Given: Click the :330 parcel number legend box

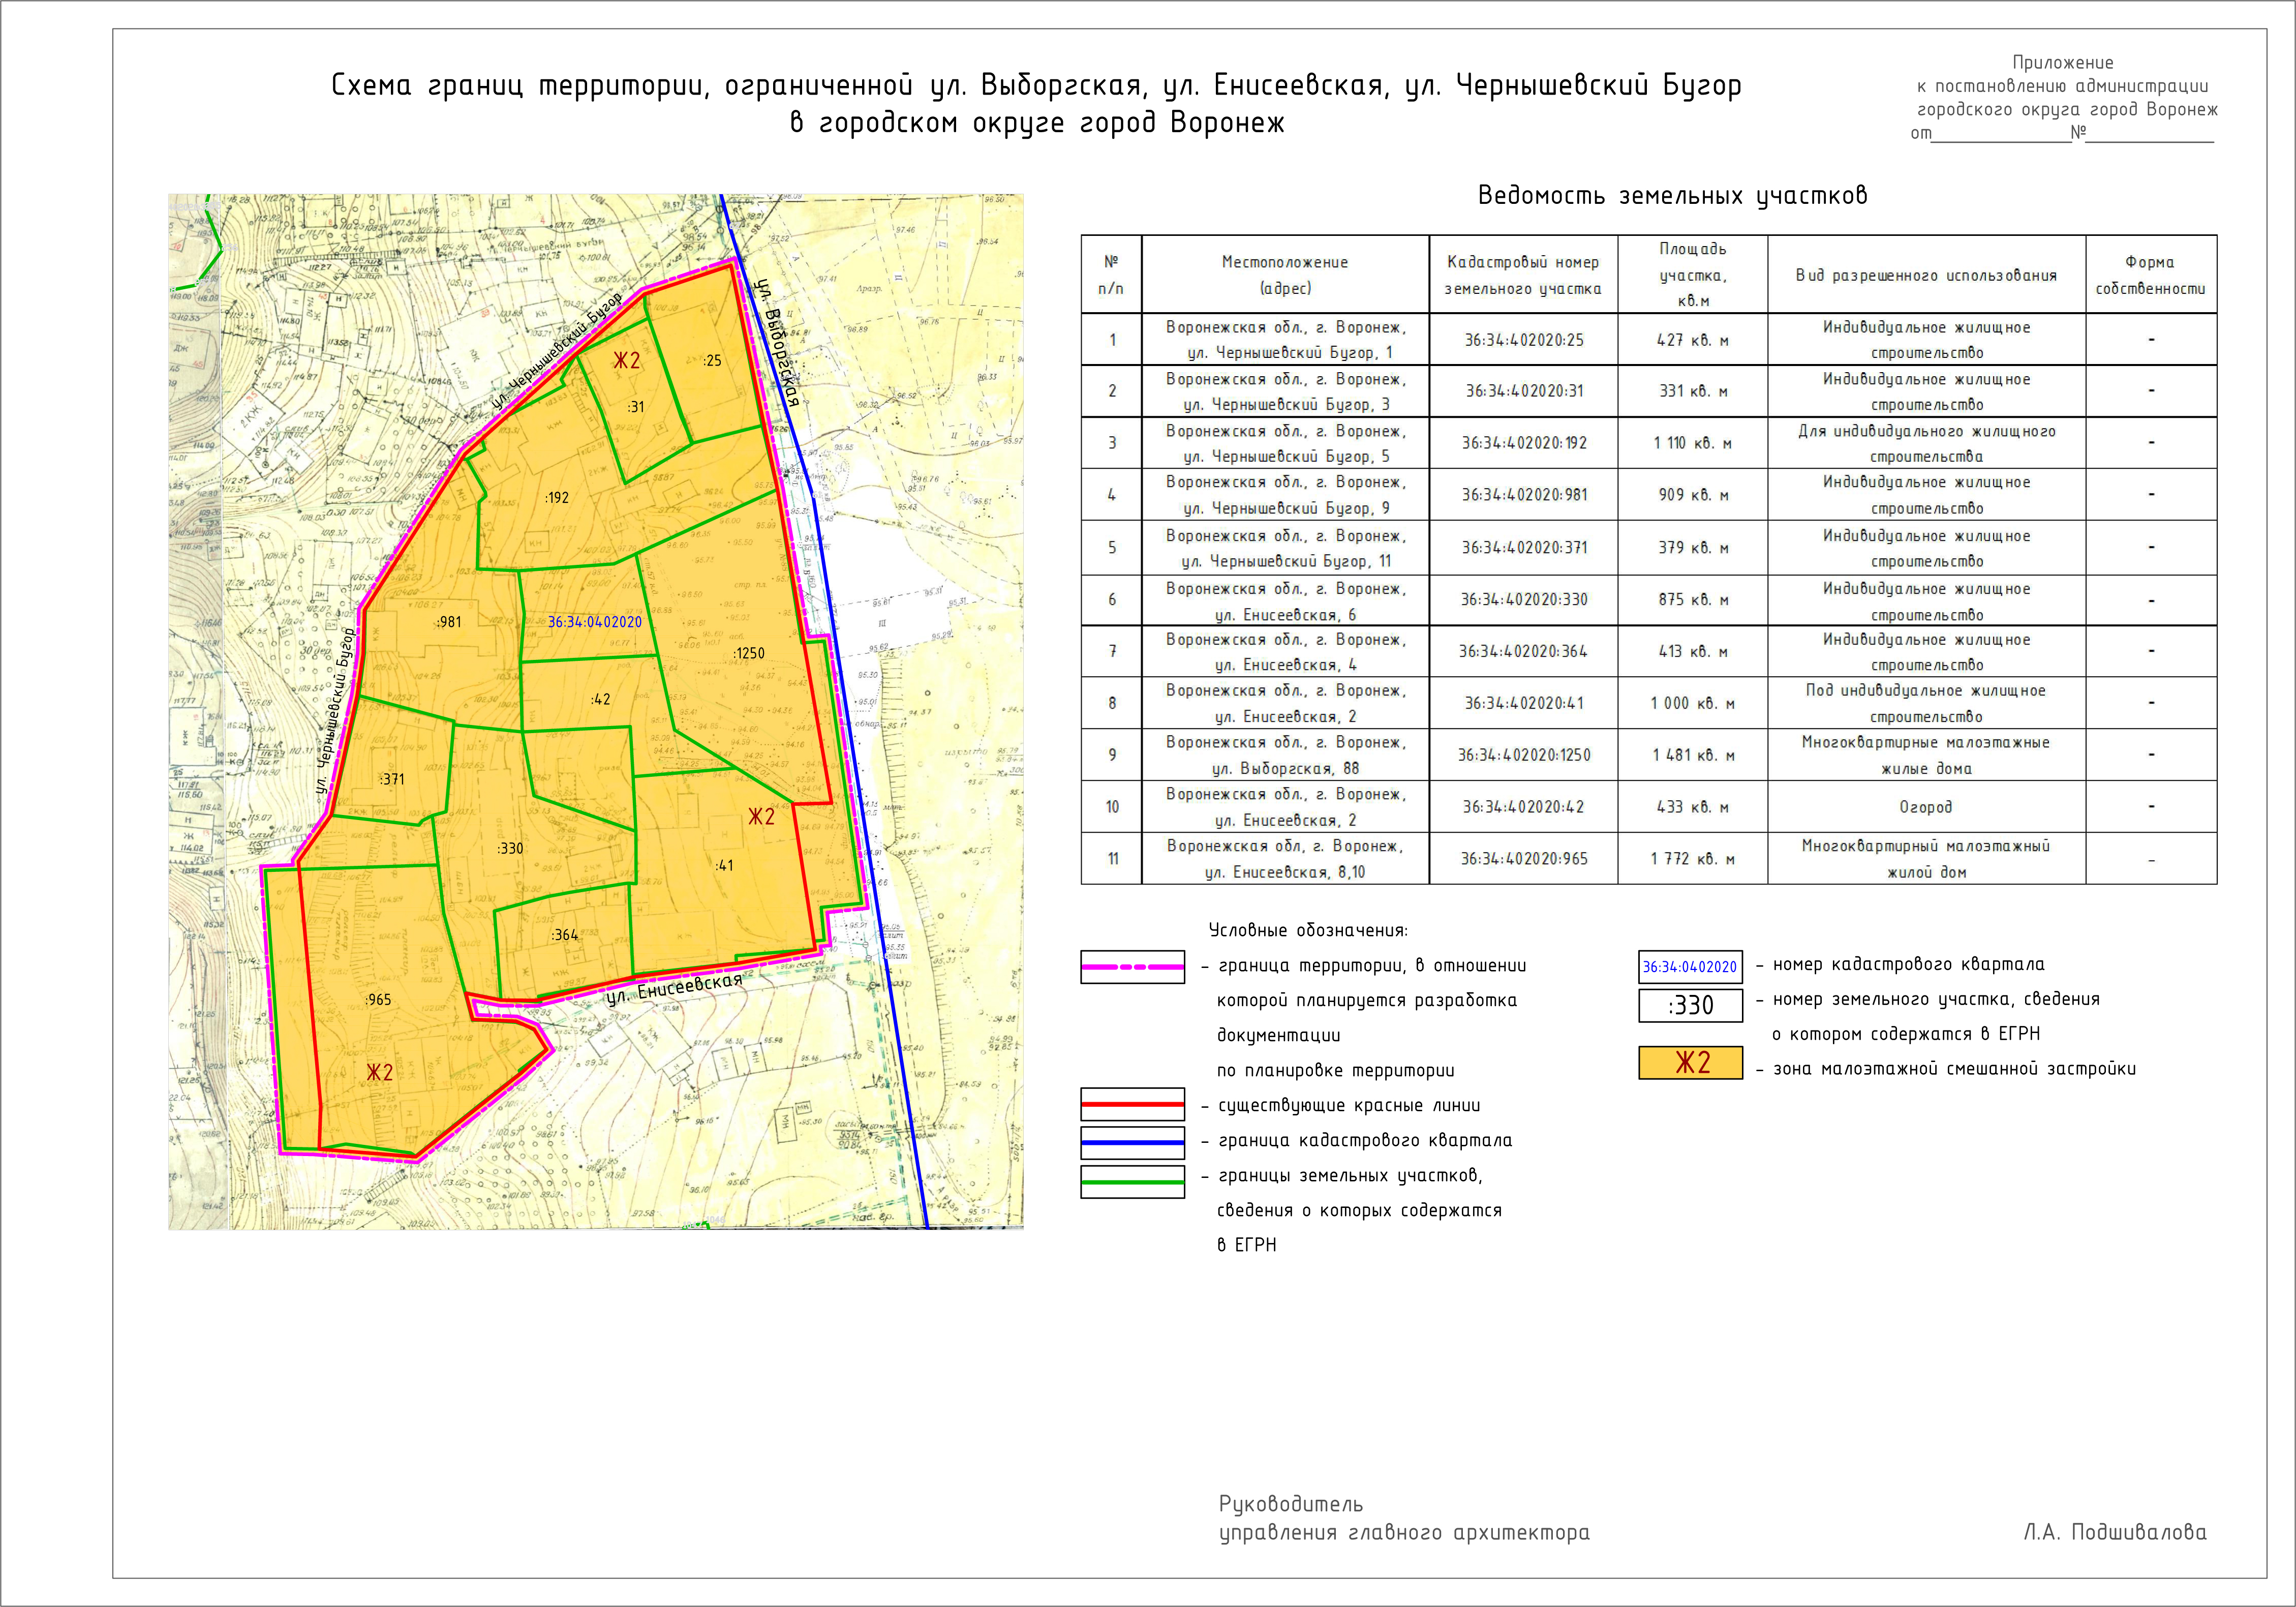Looking at the screenshot, I should click(1690, 1005).
